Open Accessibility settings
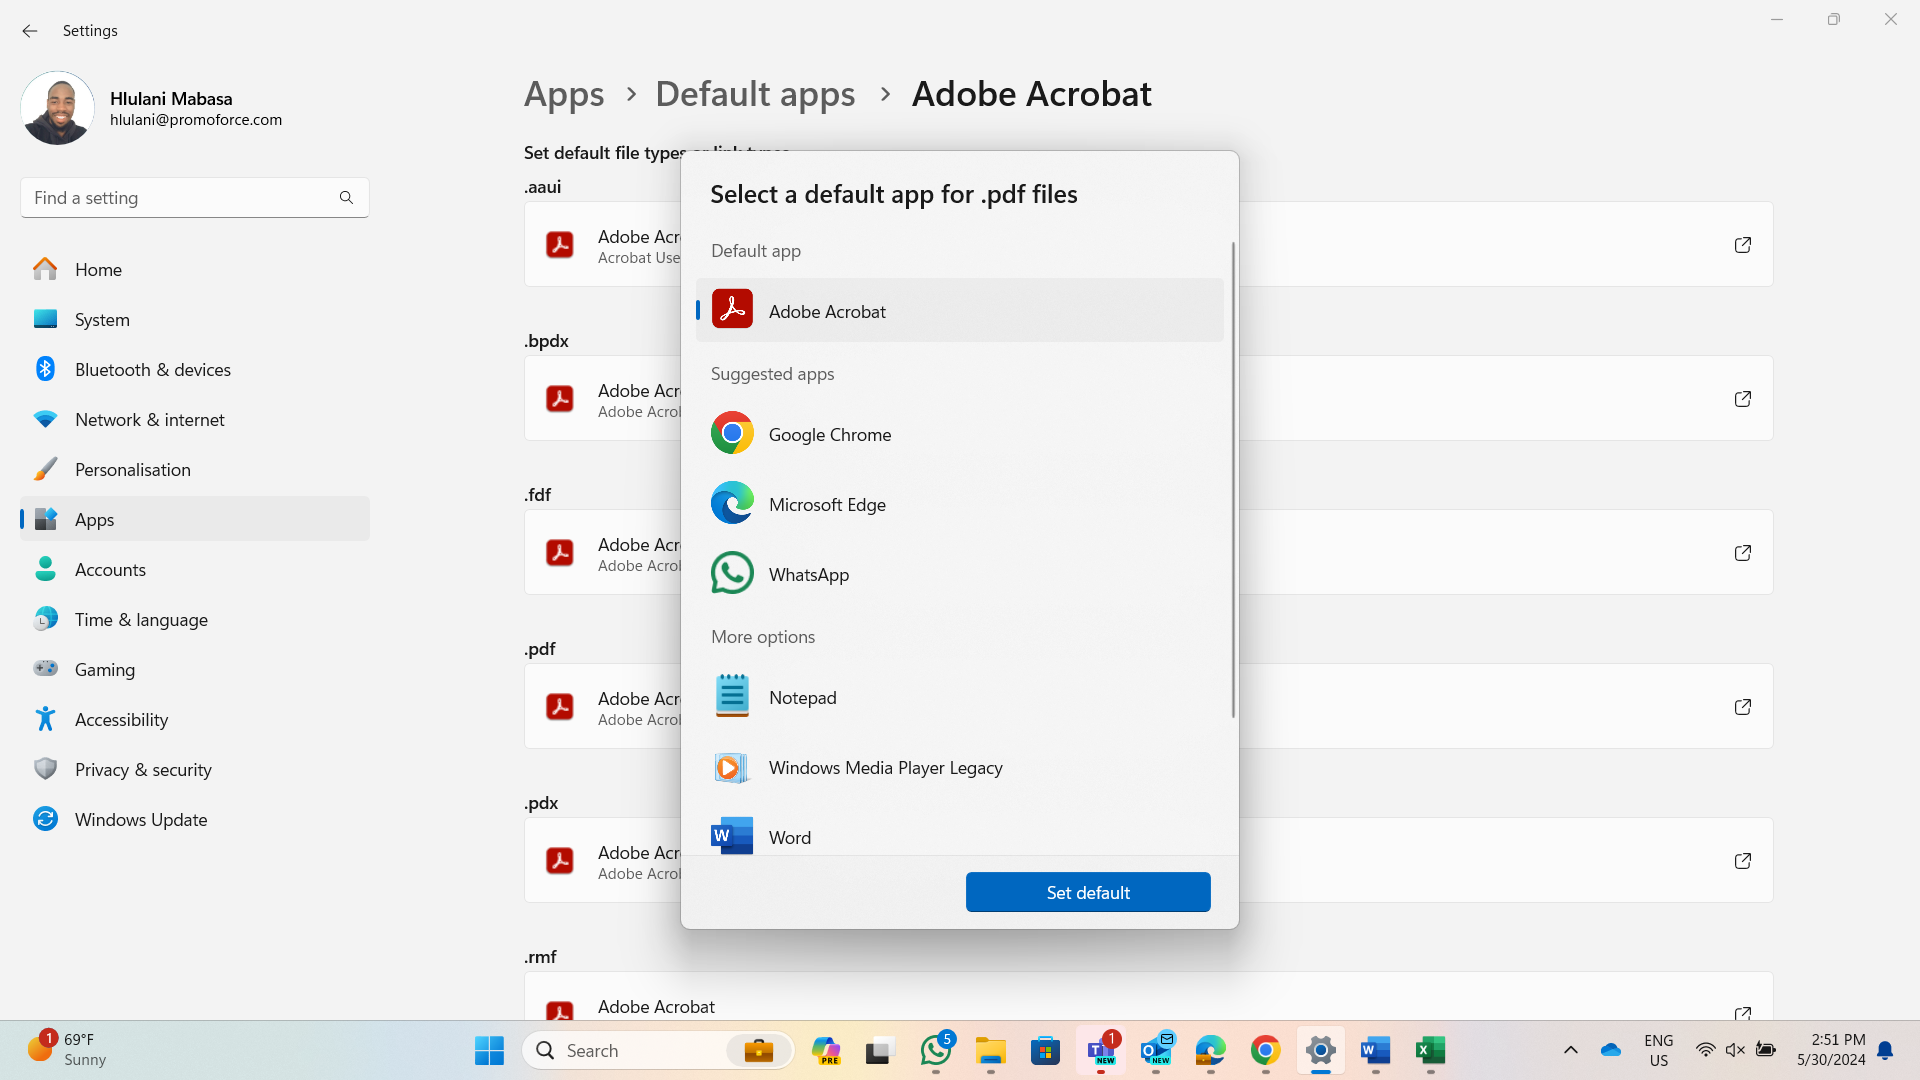Viewport: 1920px width, 1080px height. click(195, 719)
